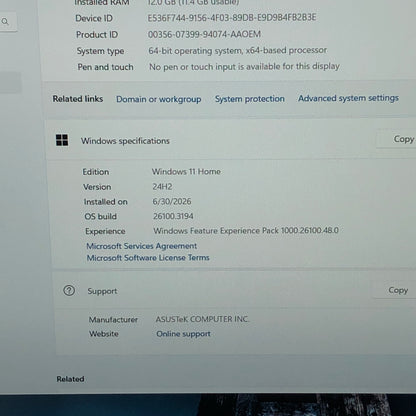Screen dimensions: 416x416
Task: Select the Windows Feature Experience Pack value
Action: [246, 231]
